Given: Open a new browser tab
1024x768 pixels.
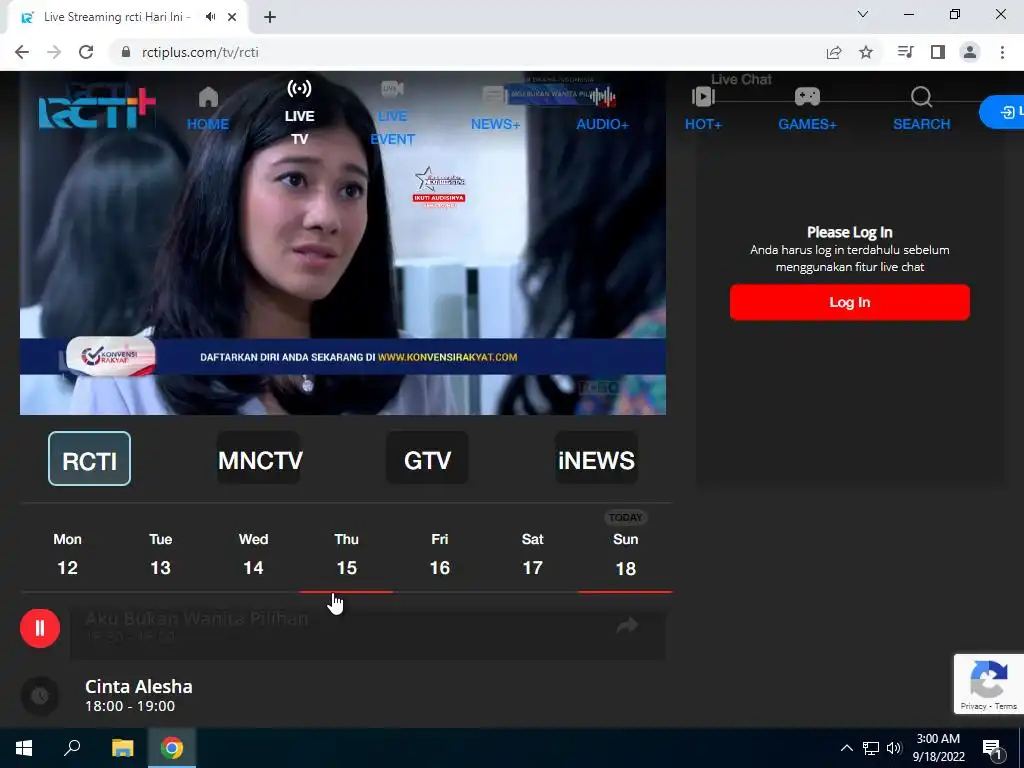Looking at the screenshot, I should pyautogui.click(x=270, y=18).
